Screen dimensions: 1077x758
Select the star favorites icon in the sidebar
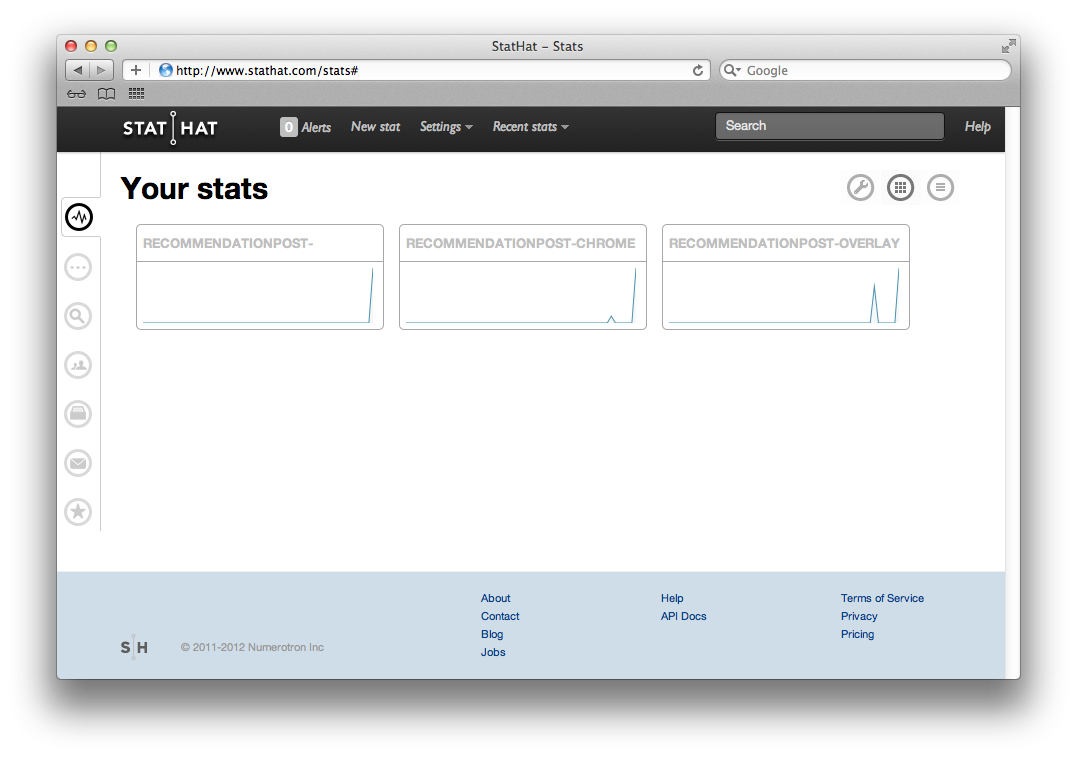click(x=78, y=511)
